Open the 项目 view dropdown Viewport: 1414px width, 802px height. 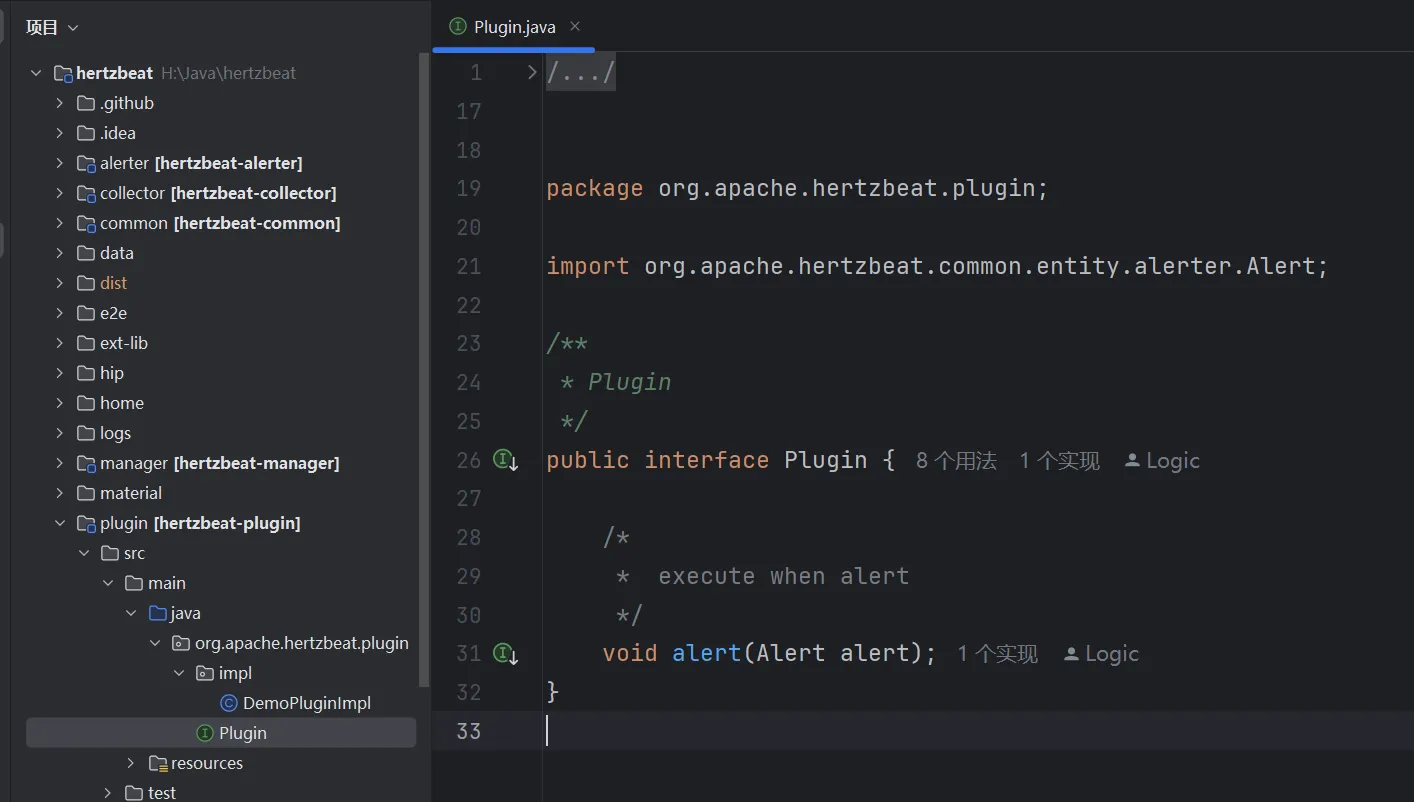(52, 28)
